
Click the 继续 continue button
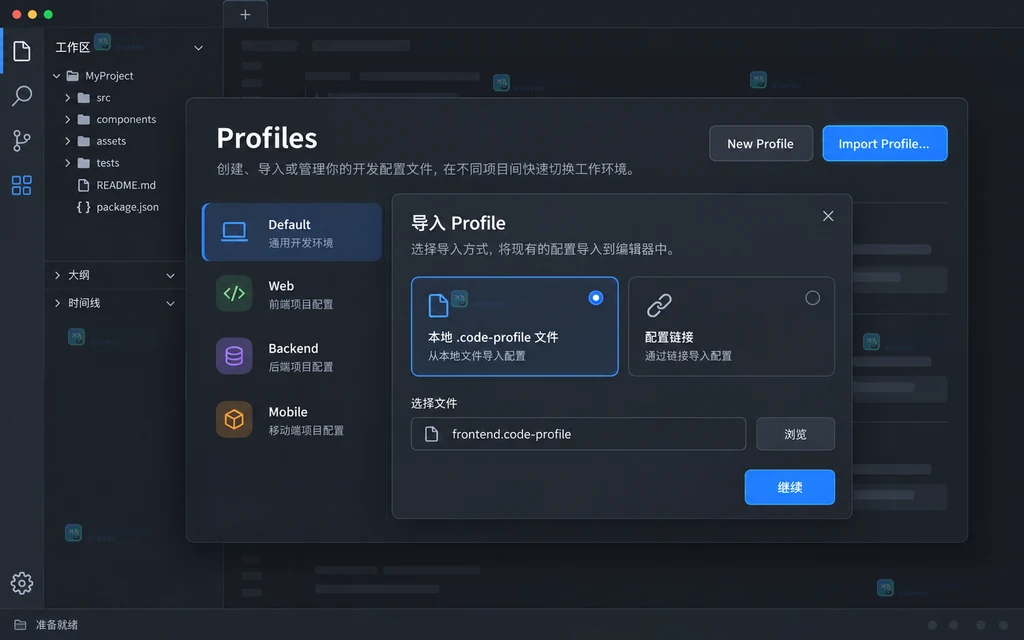tap(790, 487)
